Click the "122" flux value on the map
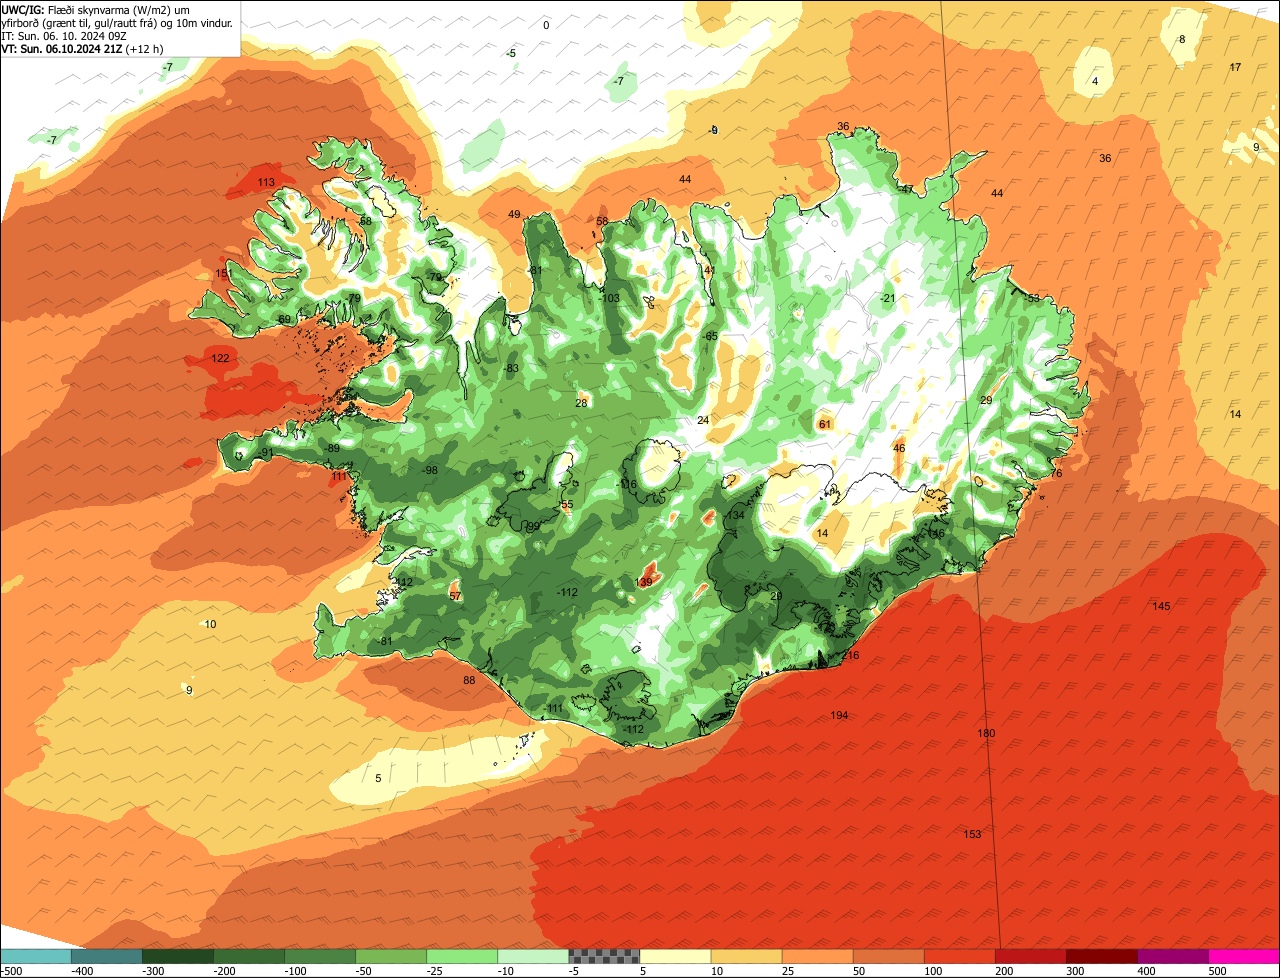Image resolution: width=1280 pixels, height=978 pixels. point(220,358)
